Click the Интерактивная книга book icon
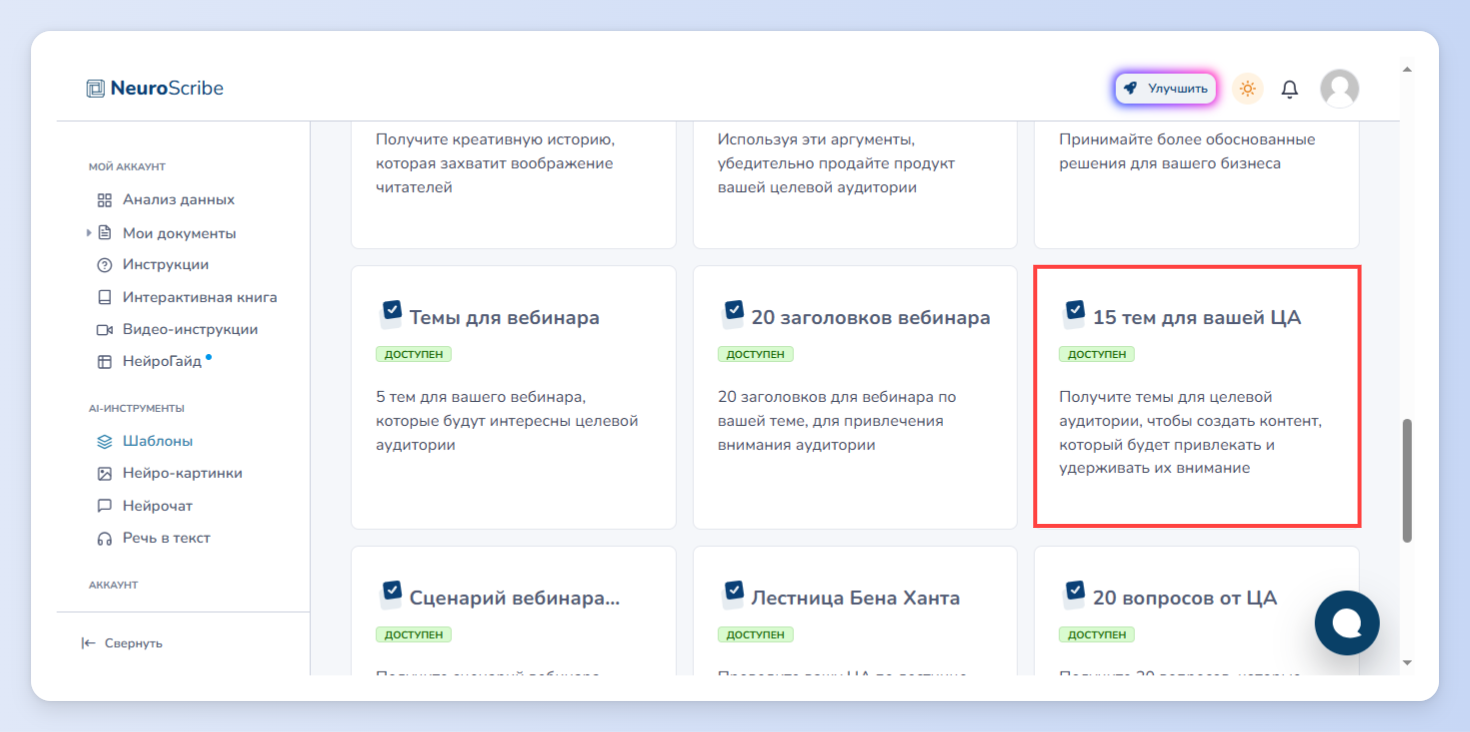Viewport: 1470px width, 732px height. pos(104,297)
